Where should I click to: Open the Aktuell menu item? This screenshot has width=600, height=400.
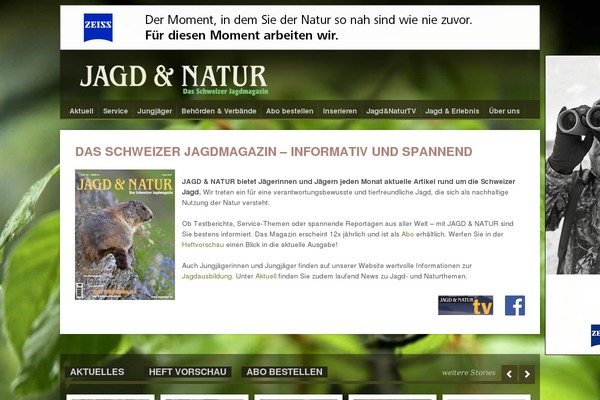(x=82, y=111)
